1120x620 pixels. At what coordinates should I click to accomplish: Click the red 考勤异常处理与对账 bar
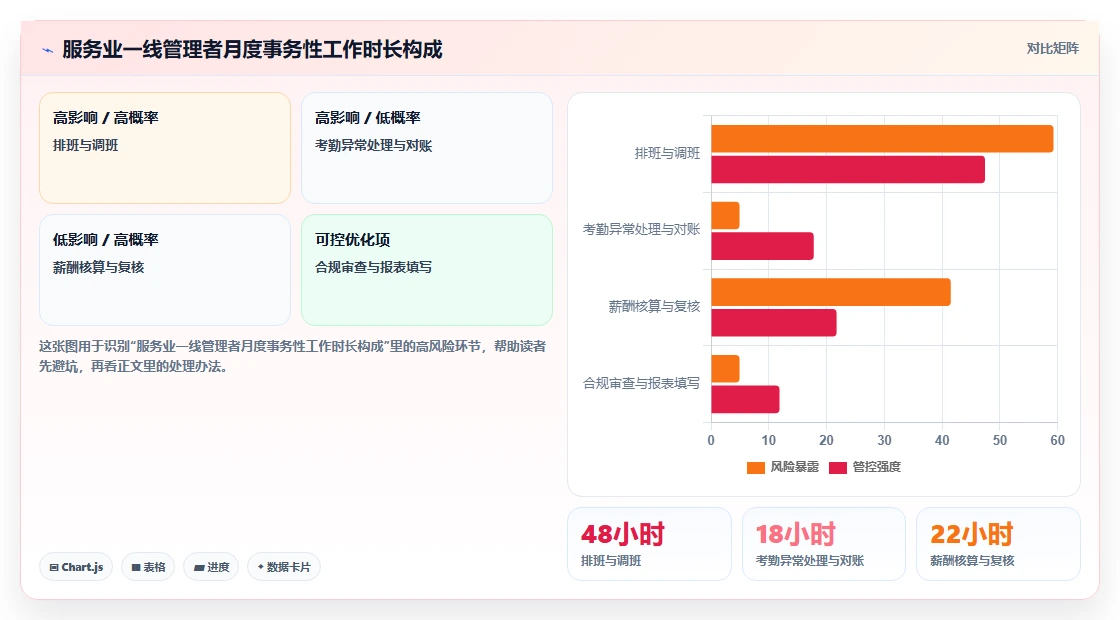[762, 246]
